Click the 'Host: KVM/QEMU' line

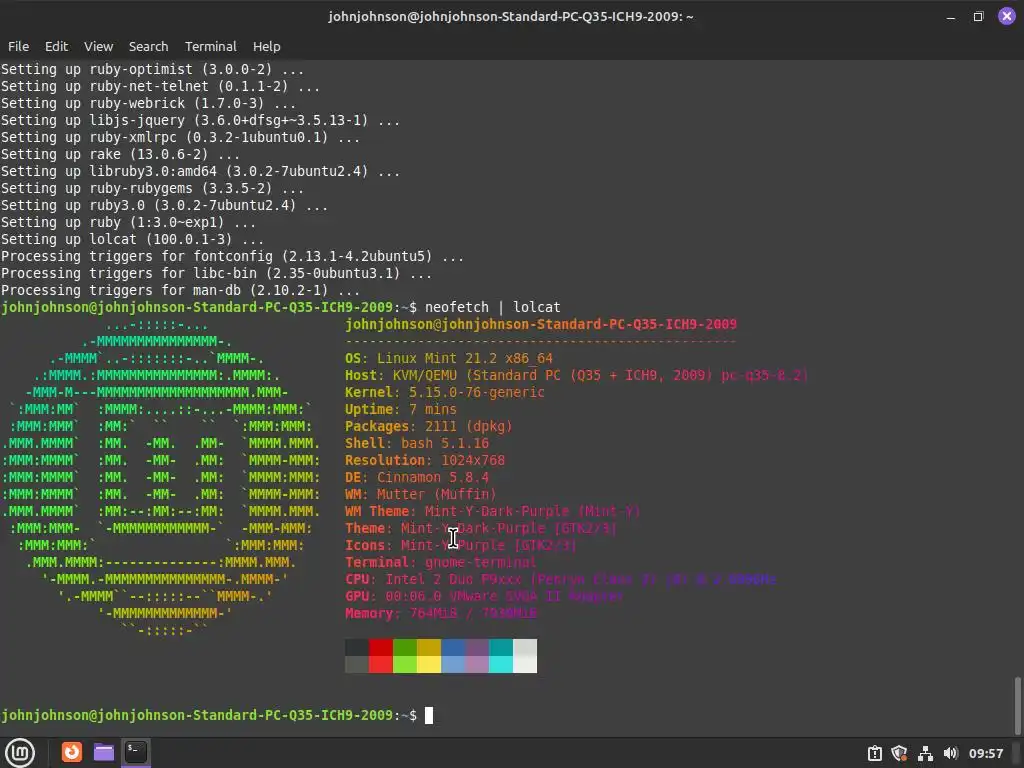pos(577,375)
